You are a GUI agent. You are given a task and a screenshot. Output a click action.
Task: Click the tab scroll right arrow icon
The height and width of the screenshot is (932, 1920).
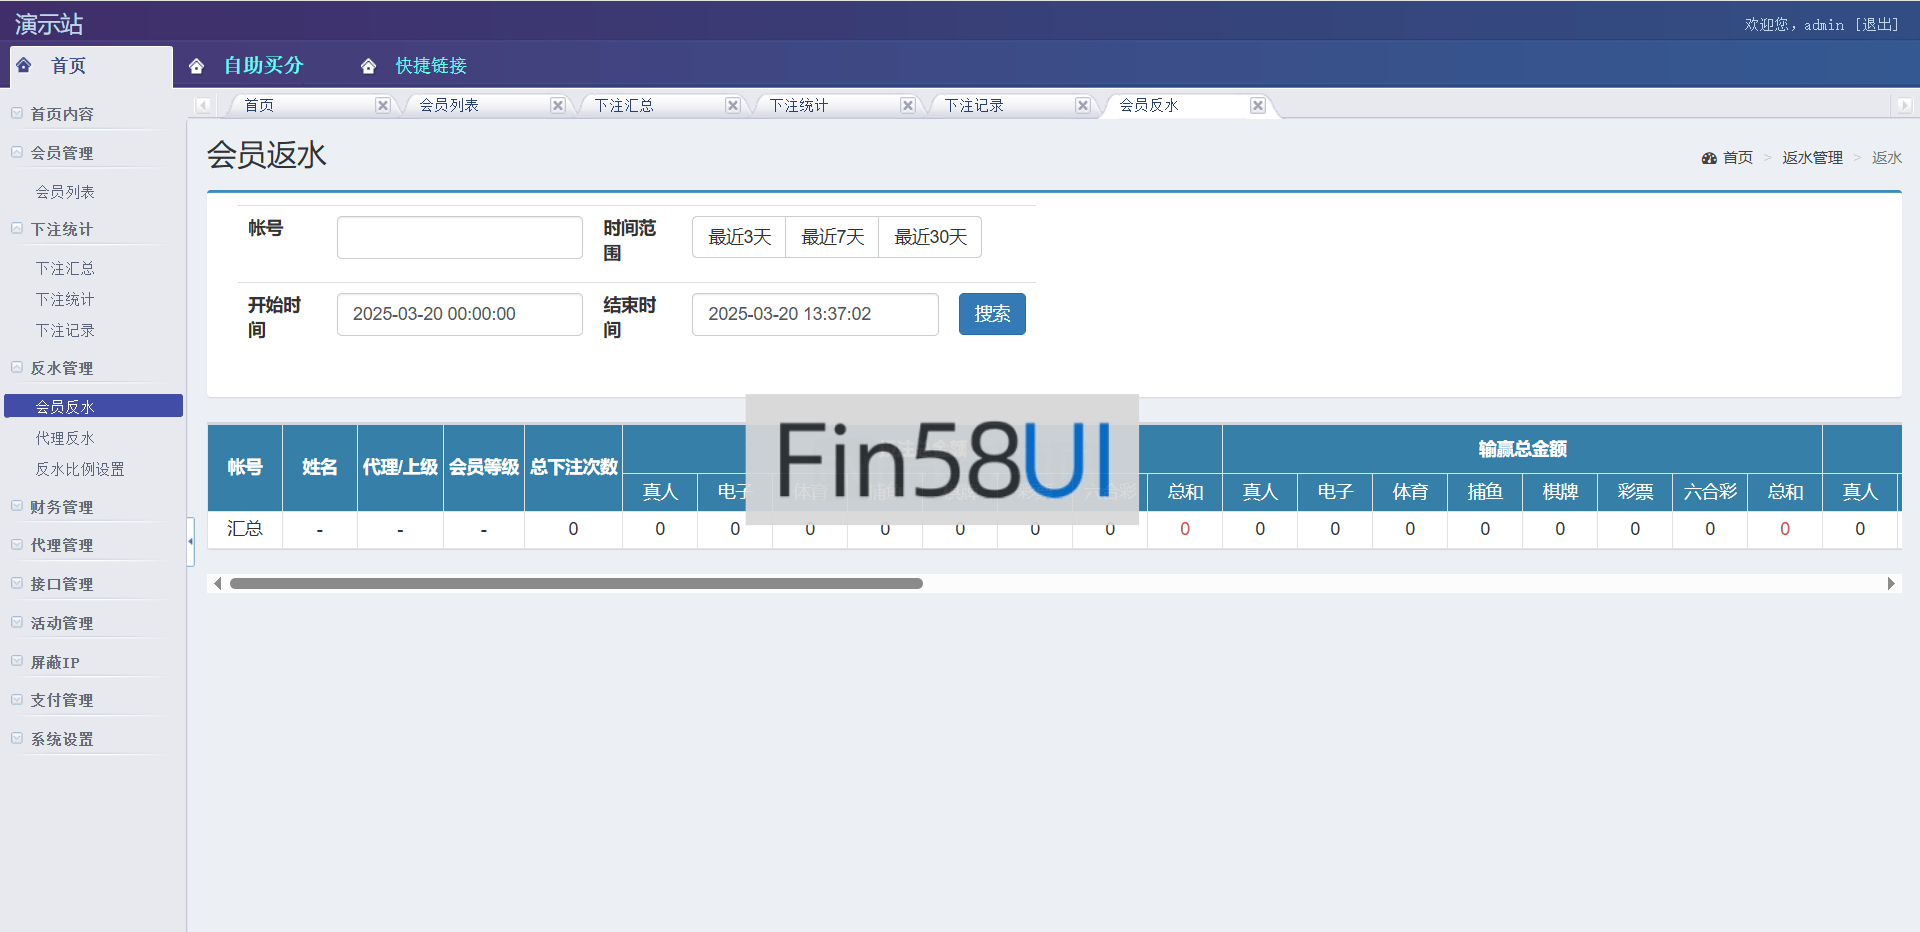click(1903, 105)
